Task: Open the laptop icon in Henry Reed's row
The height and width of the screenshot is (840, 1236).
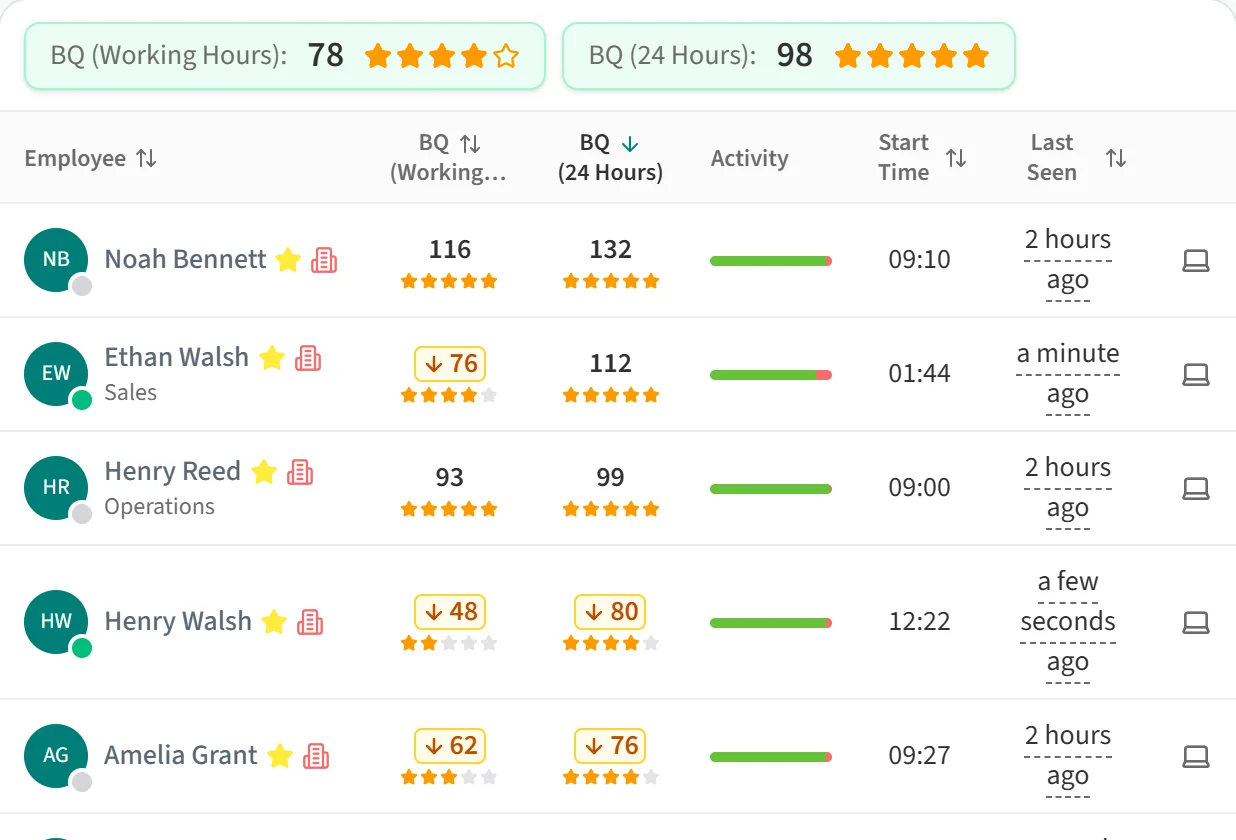Action: click(x=1196, y=489)
